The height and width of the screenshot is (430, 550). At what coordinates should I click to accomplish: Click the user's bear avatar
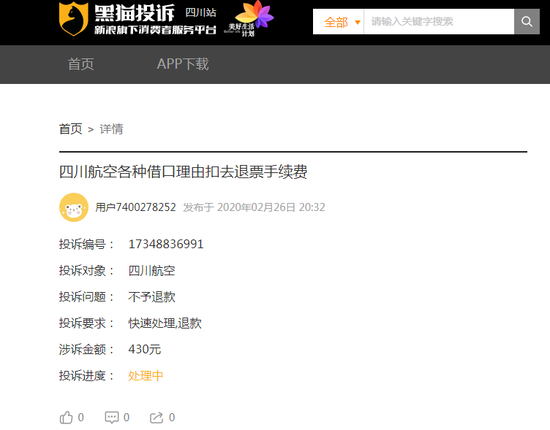point(74,207)
